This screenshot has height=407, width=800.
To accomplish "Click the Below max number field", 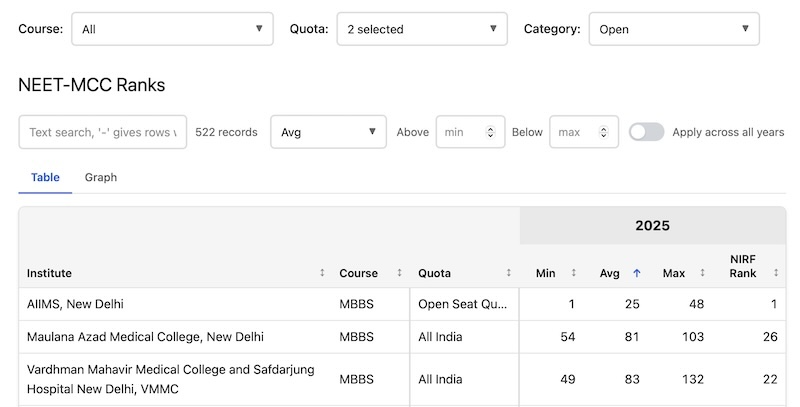I will tap(584, 132).
